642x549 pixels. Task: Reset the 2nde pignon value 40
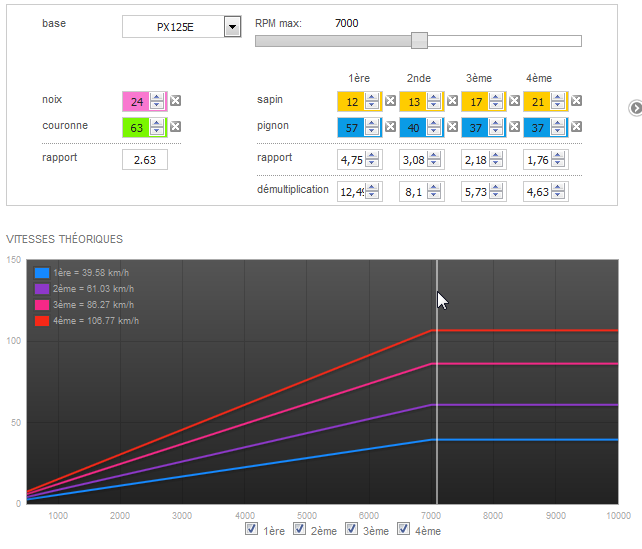[452, 127]
